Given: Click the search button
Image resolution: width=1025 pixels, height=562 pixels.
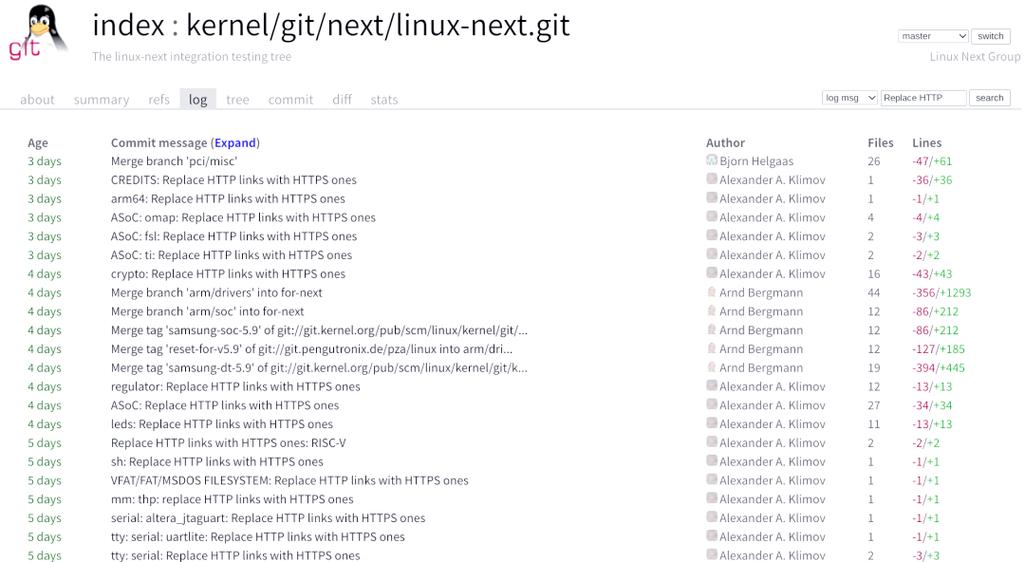Looking at the screenshot, I should click(x=989, y=97).
